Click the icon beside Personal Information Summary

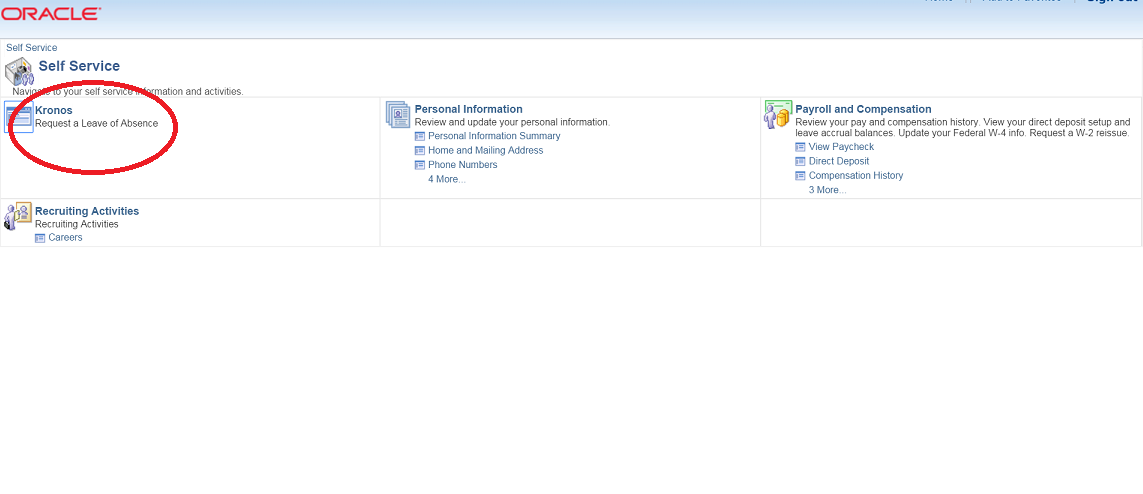[x=420, y=136]
